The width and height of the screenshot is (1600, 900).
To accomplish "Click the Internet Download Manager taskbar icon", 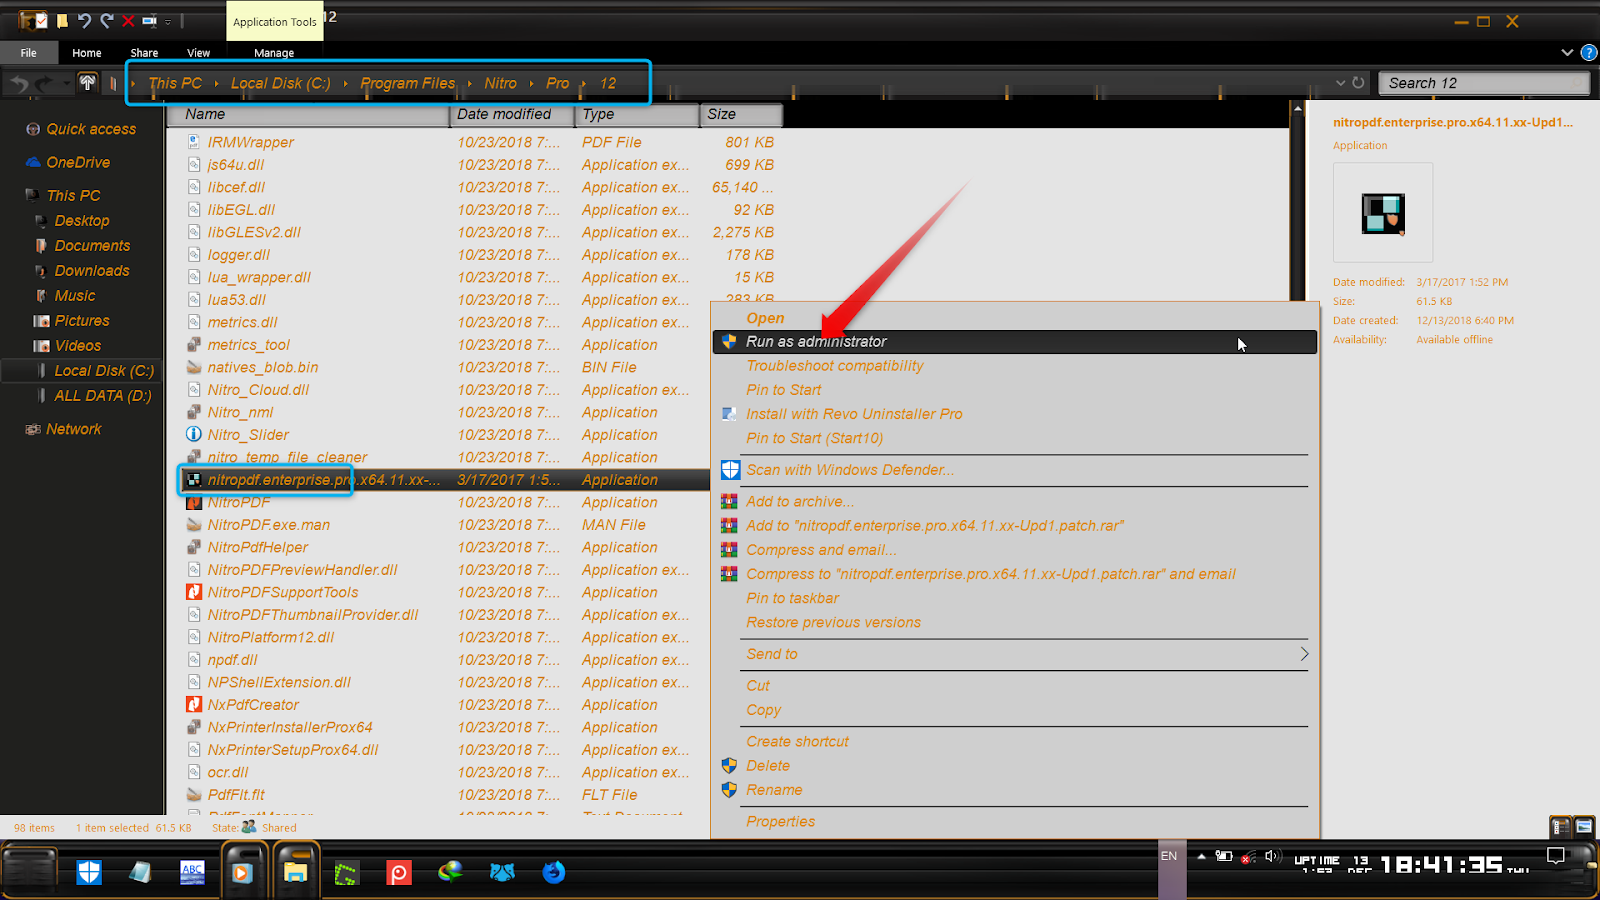I will point(450,872).
